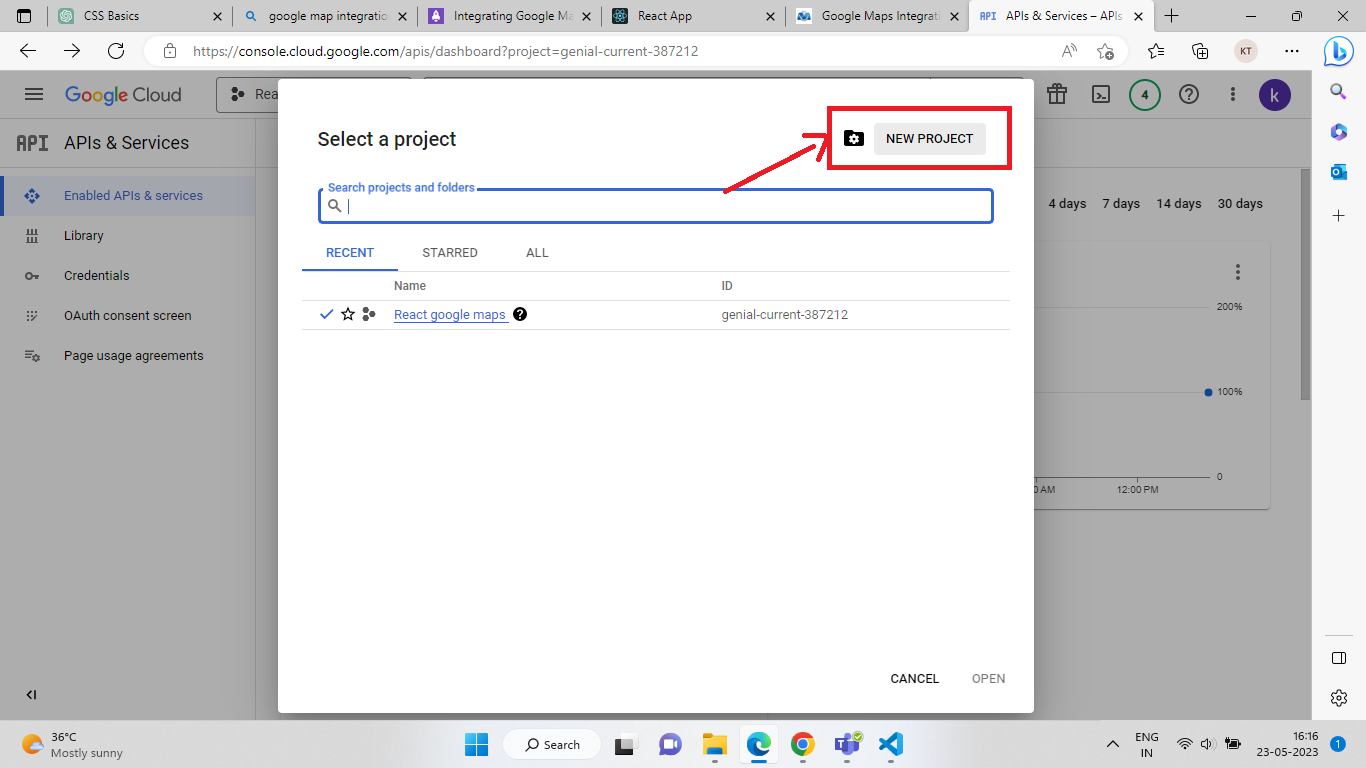
Task: Open the Cloud Shell terminal icon
Action: [1100, 95]
